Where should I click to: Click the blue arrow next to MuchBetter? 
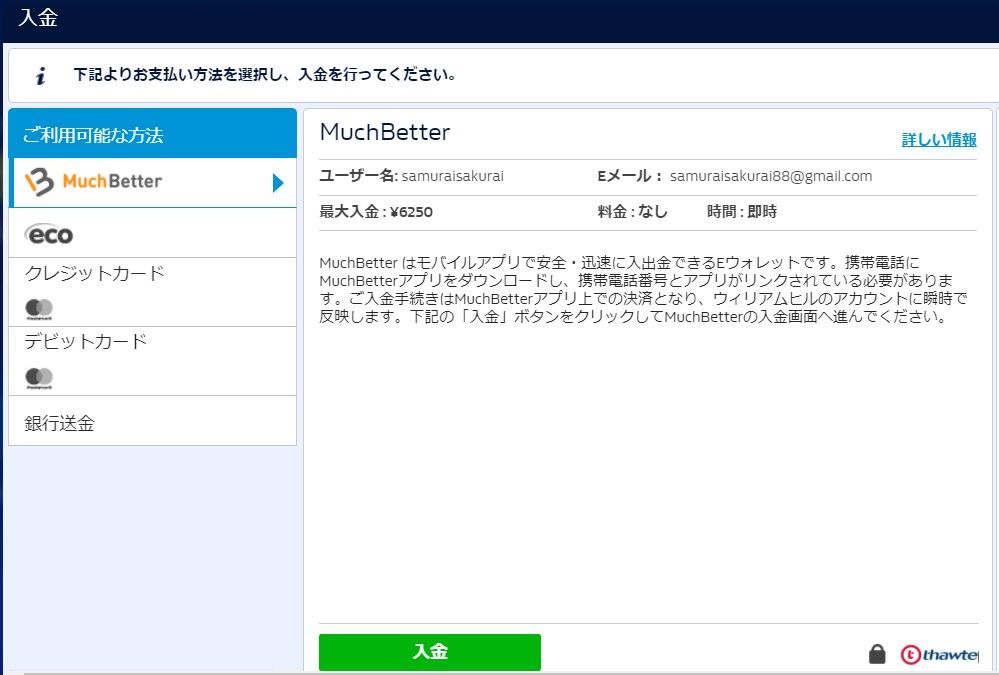pos(278,183)
